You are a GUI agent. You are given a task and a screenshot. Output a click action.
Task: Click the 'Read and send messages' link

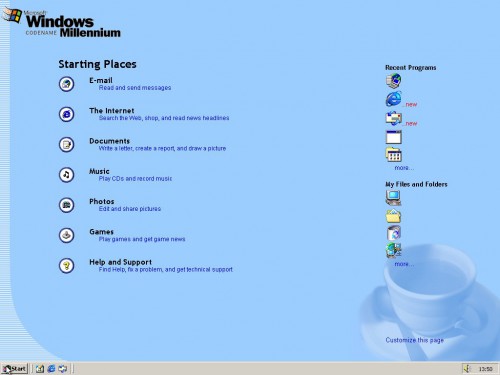(135, 88)
